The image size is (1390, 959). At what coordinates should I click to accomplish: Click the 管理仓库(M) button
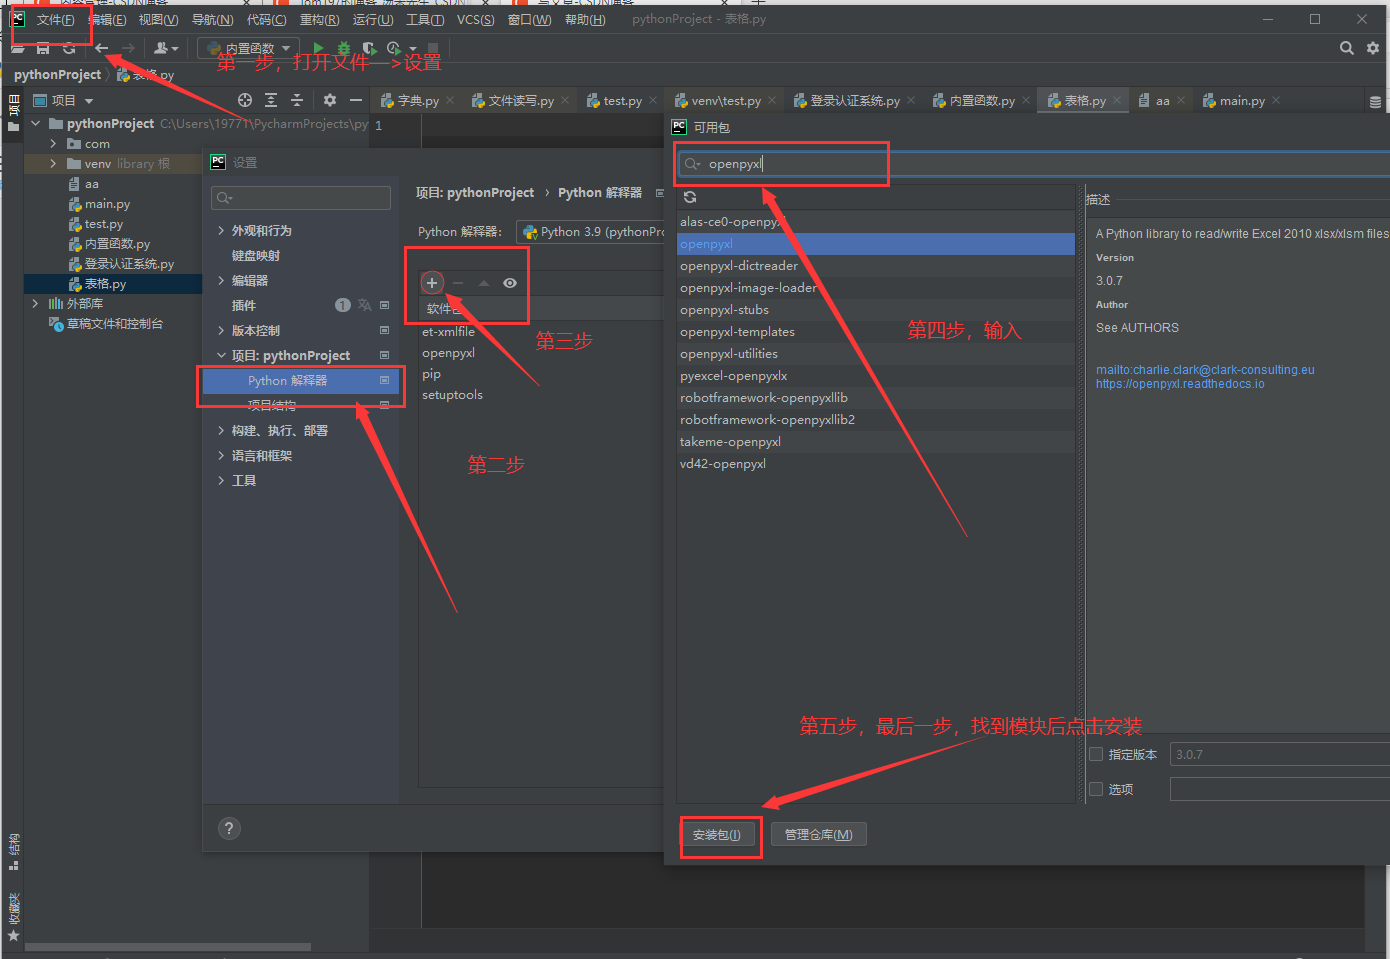pos(819,835)
